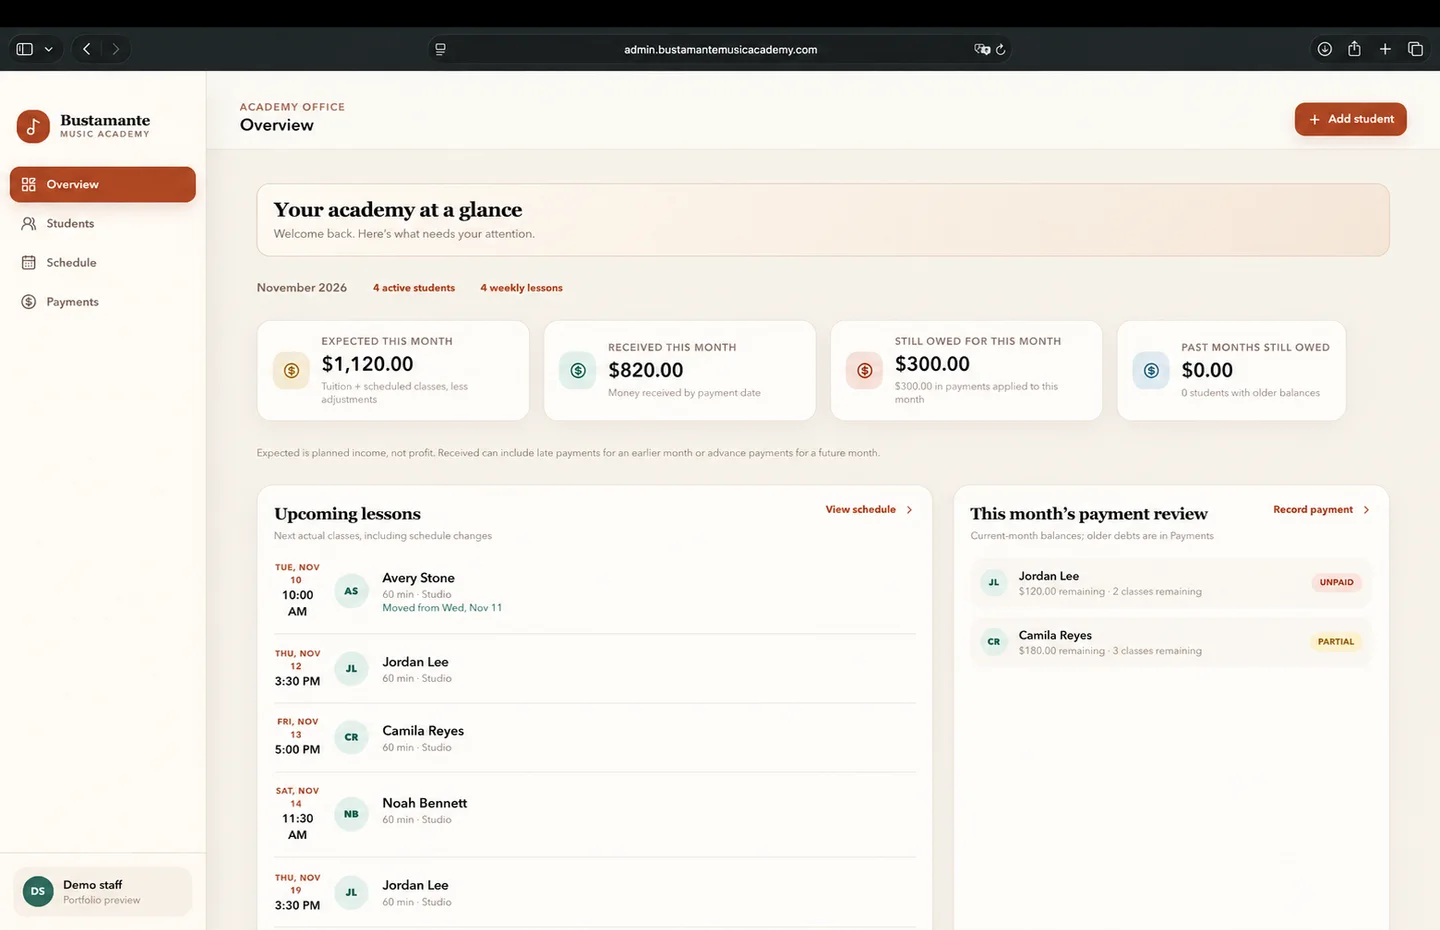Click the Record payment link
This screenshot has width=1440, height=930.
coord(1321,510)
